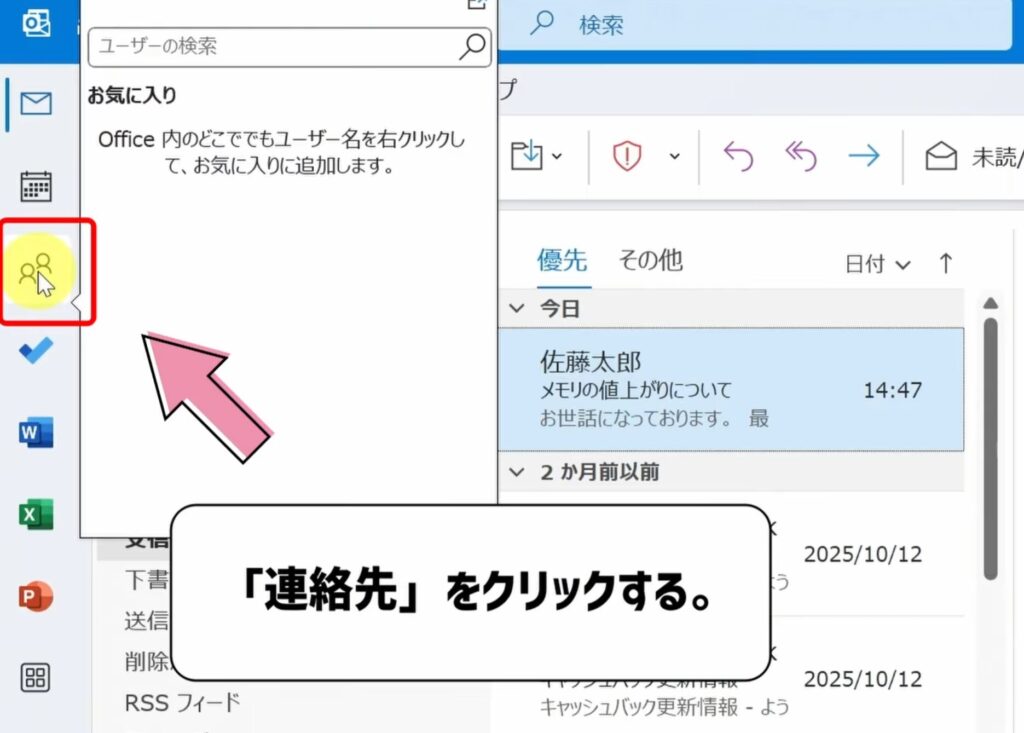Open the Mail view in the sidebar

pos(36,101)
